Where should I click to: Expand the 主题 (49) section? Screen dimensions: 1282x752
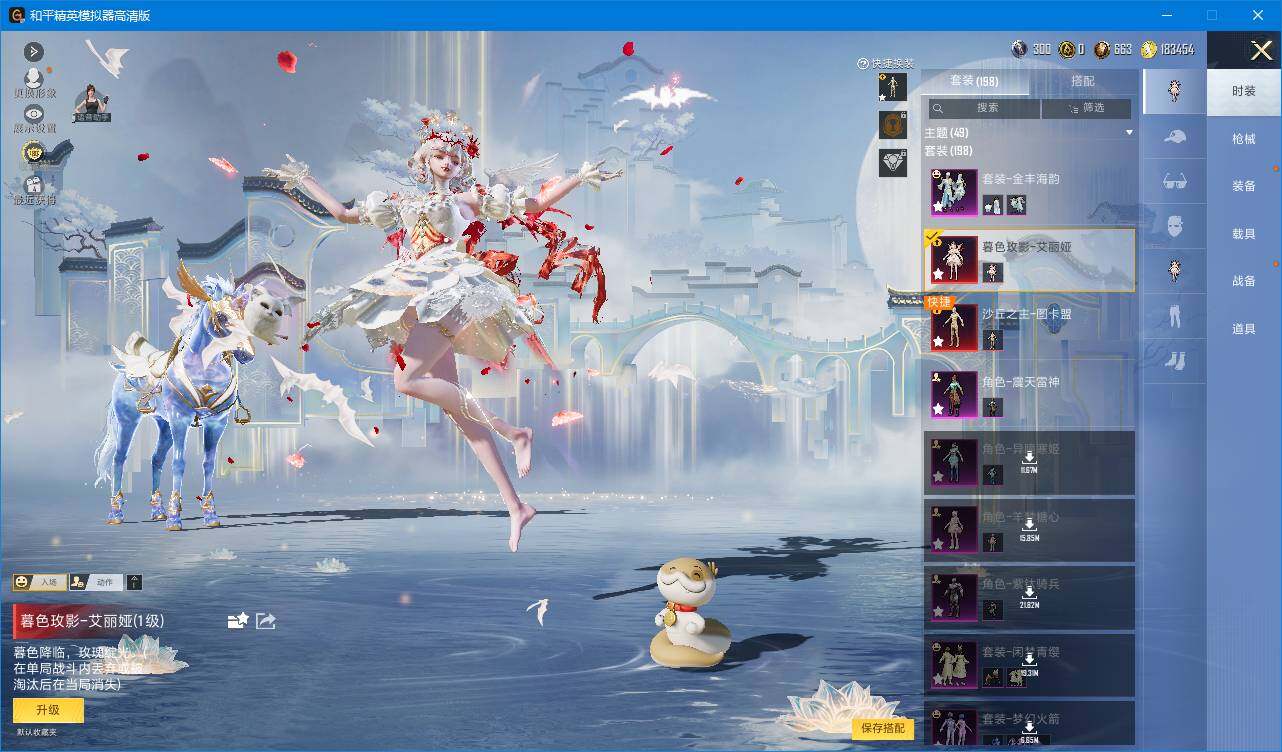[1029, 133]
